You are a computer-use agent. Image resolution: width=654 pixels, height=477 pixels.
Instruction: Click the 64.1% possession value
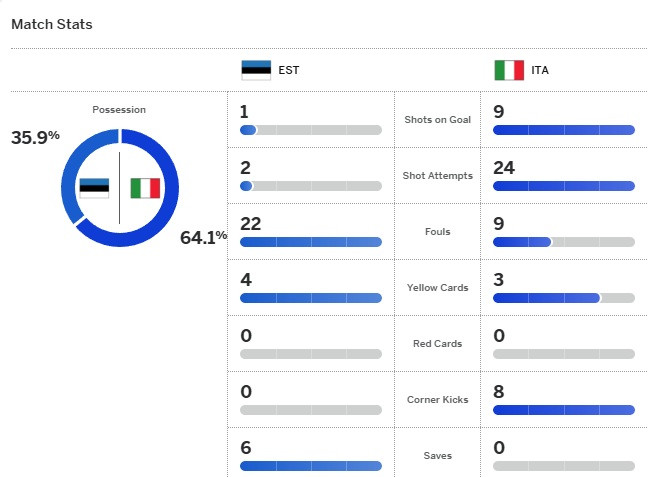203,237
